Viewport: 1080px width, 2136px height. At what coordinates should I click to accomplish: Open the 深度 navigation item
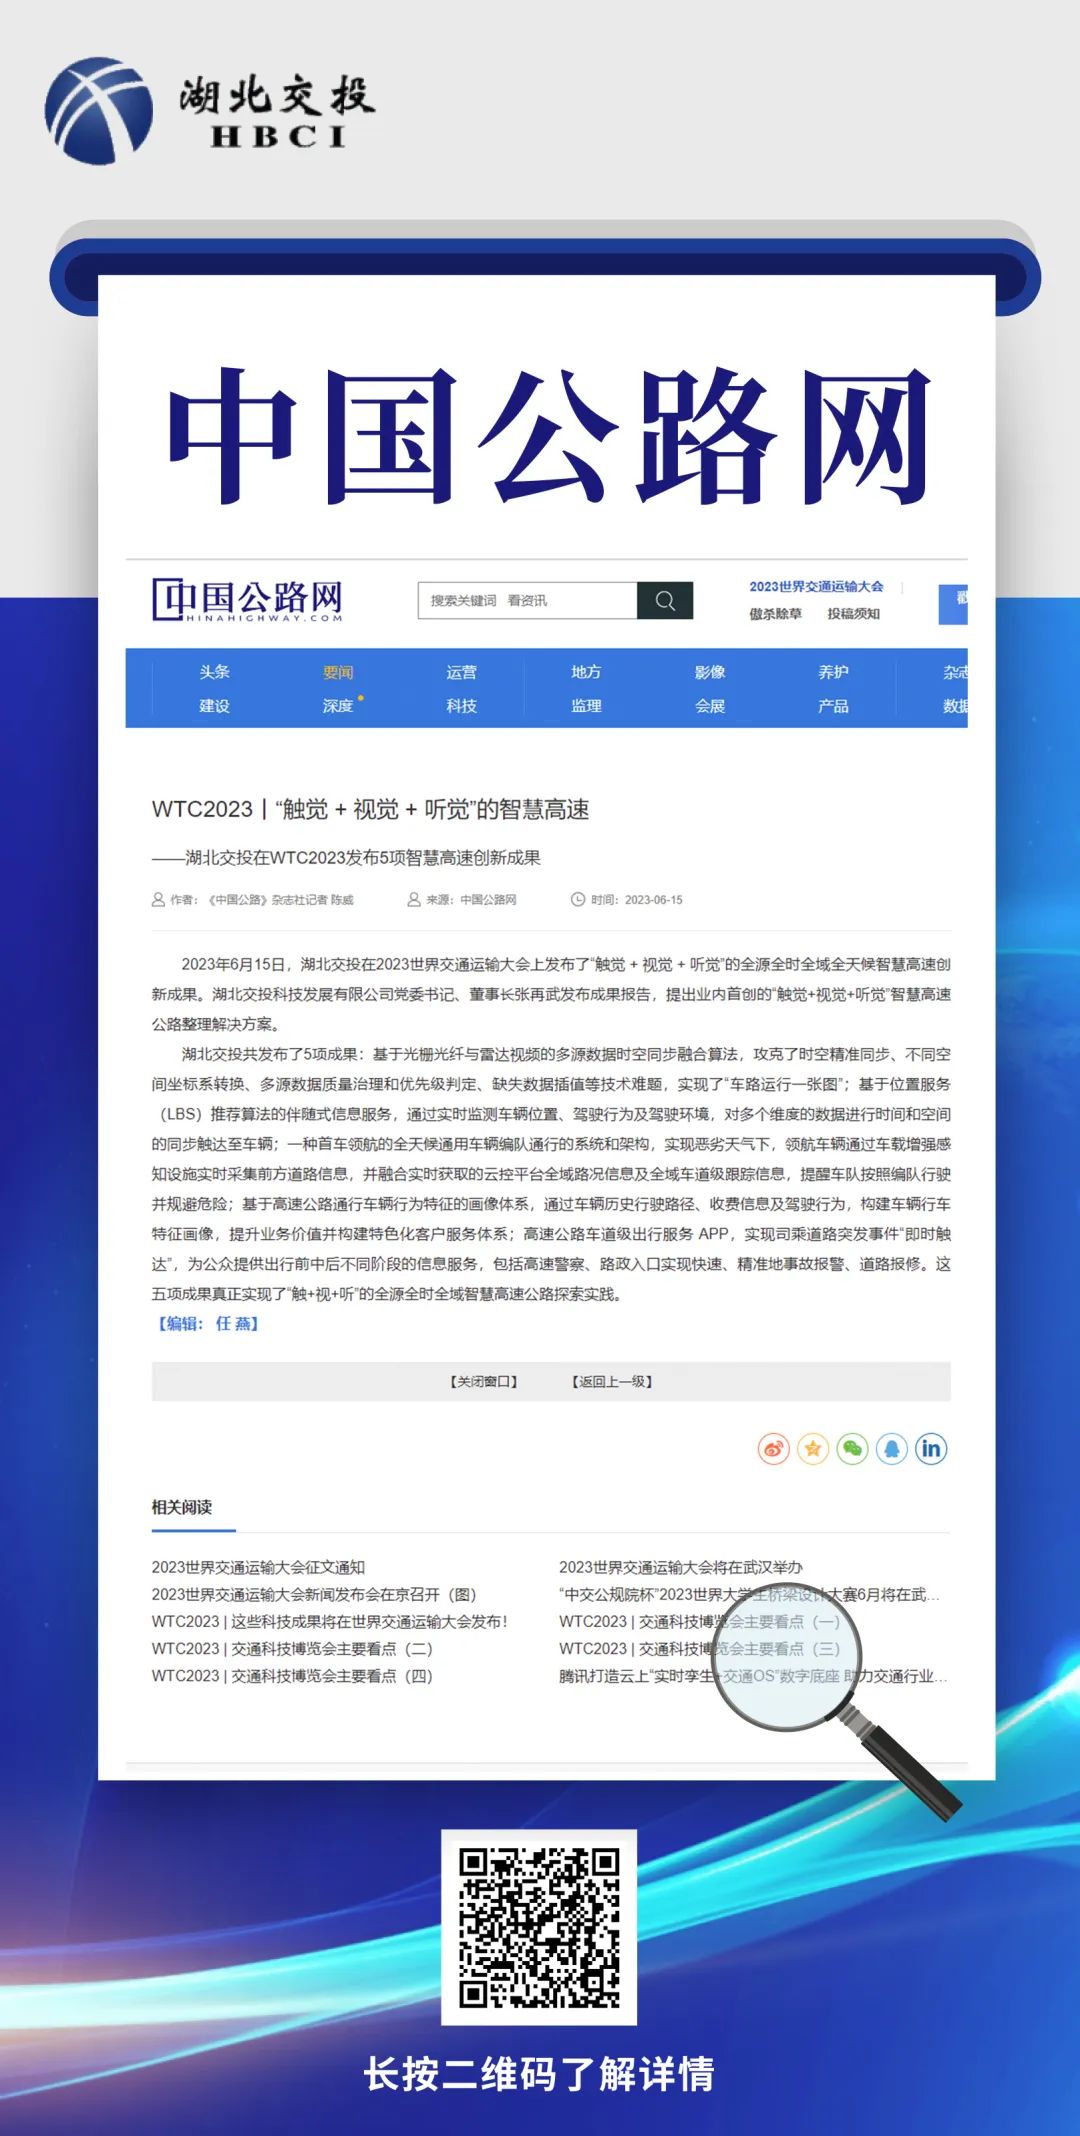click(338, 706)
